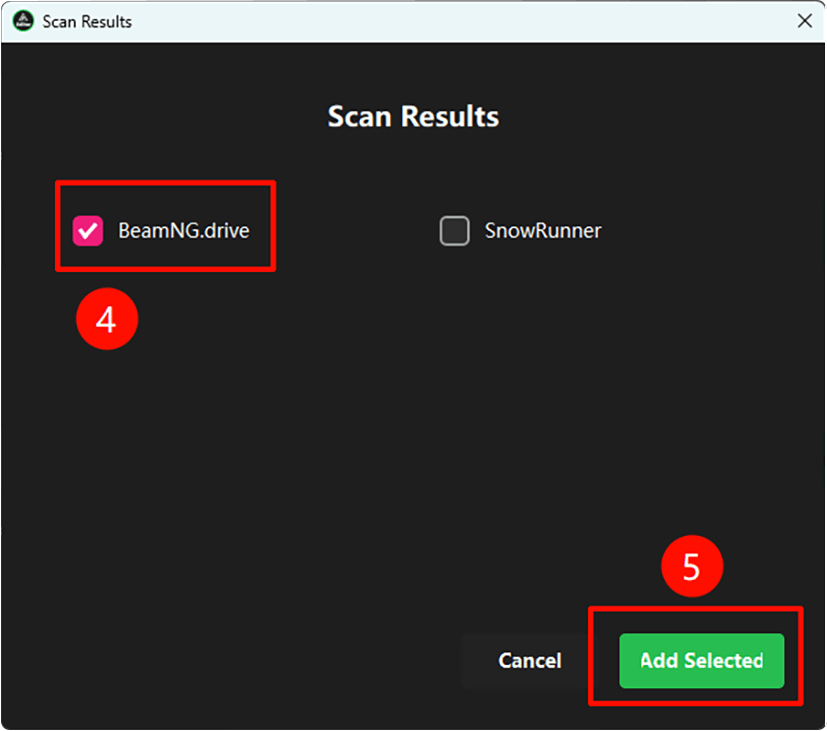
Task: Click the empty SnowRunner square box icon
Action: click(454, 231)
